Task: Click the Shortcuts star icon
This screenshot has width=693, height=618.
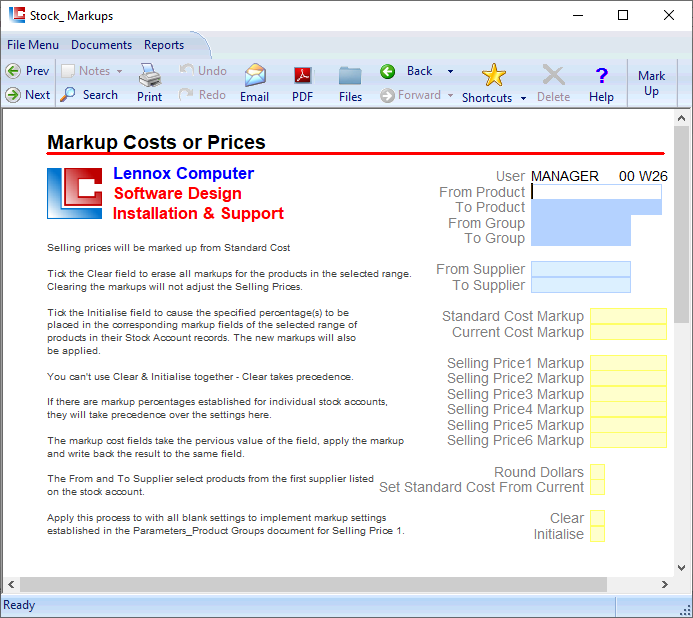Action: coord(493,75)
